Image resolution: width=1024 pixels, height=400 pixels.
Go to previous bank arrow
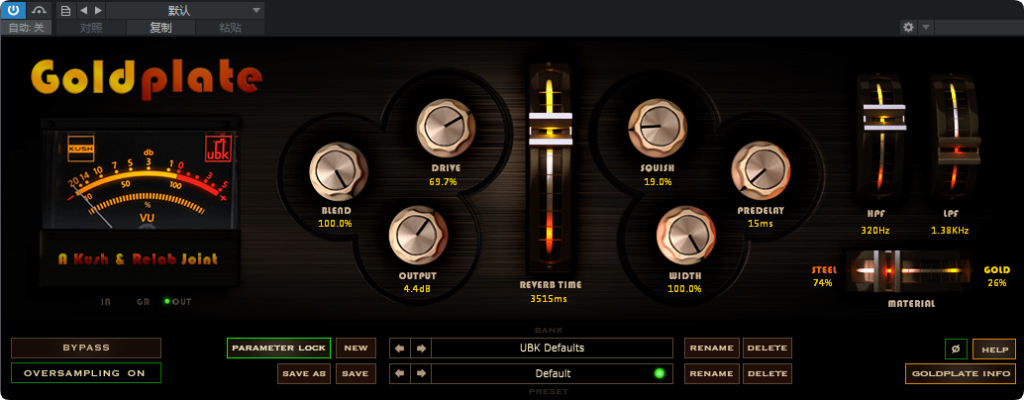click(400, 348)
